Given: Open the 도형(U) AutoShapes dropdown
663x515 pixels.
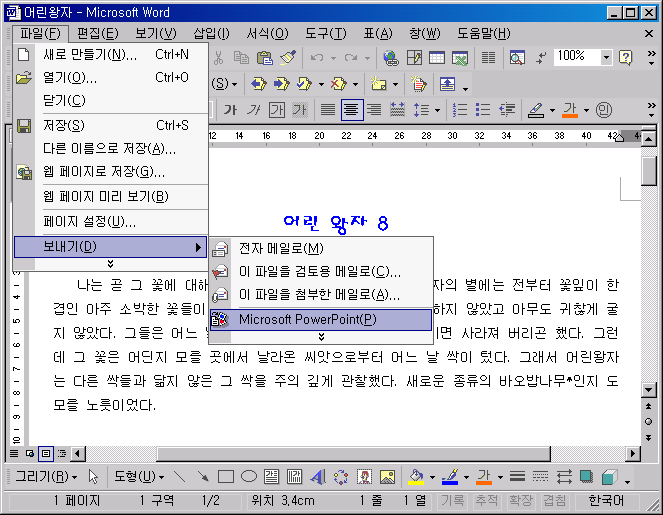Looking at the screenshot, I should tap(139, 477).
